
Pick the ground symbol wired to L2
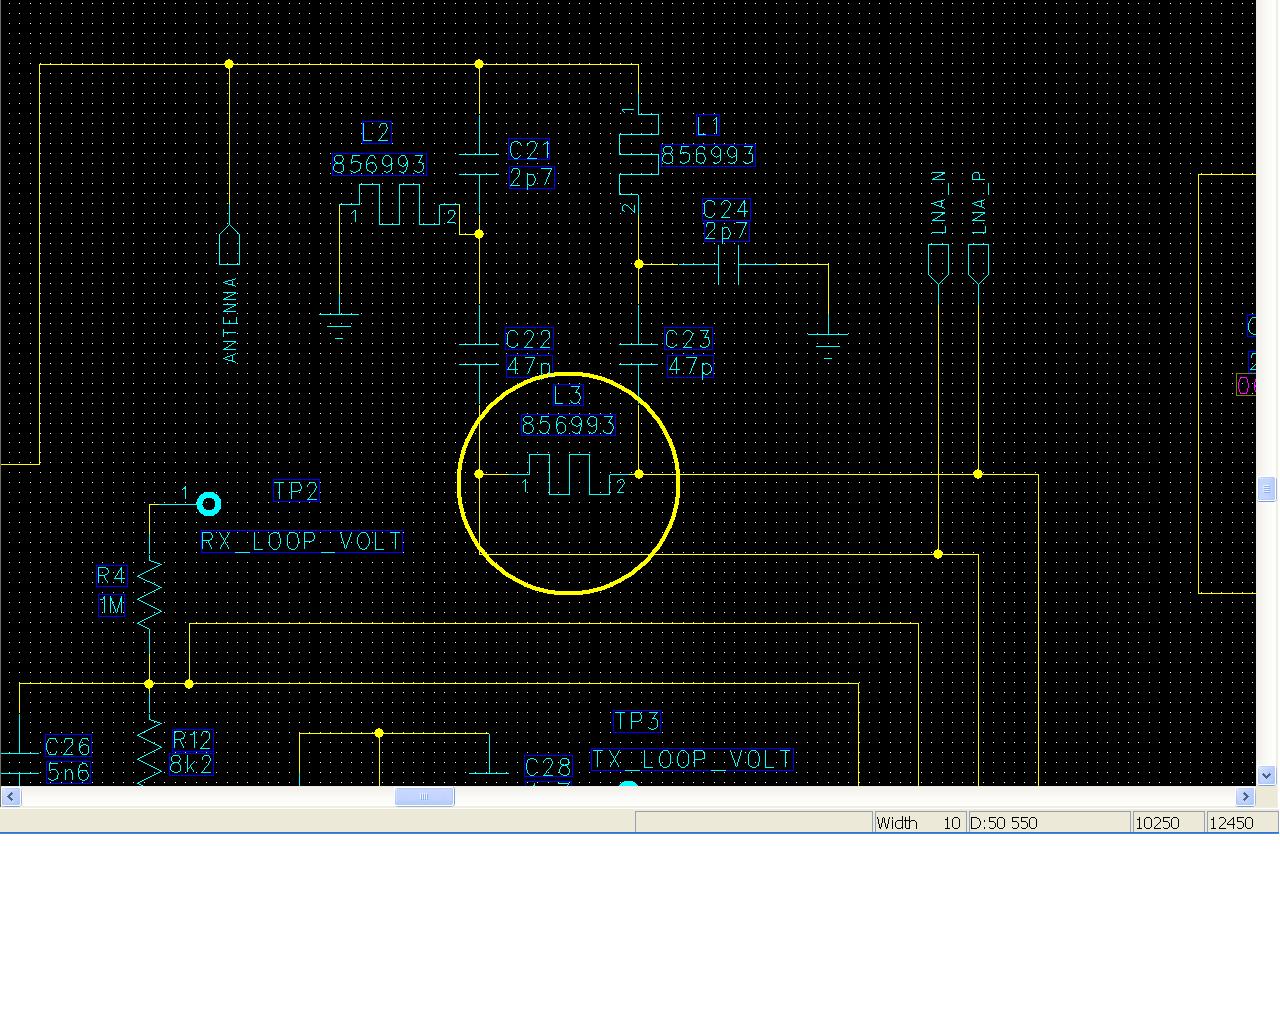click(339, 328)
